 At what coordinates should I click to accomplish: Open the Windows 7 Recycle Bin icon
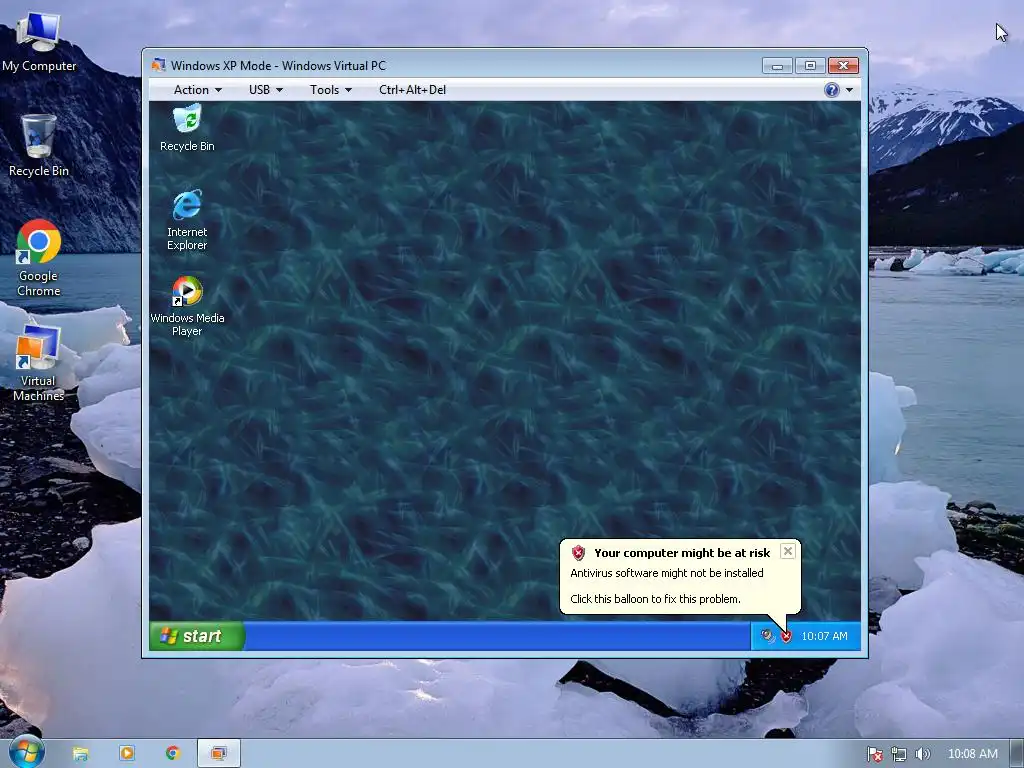pyautogui.click(x=39, y=145)
